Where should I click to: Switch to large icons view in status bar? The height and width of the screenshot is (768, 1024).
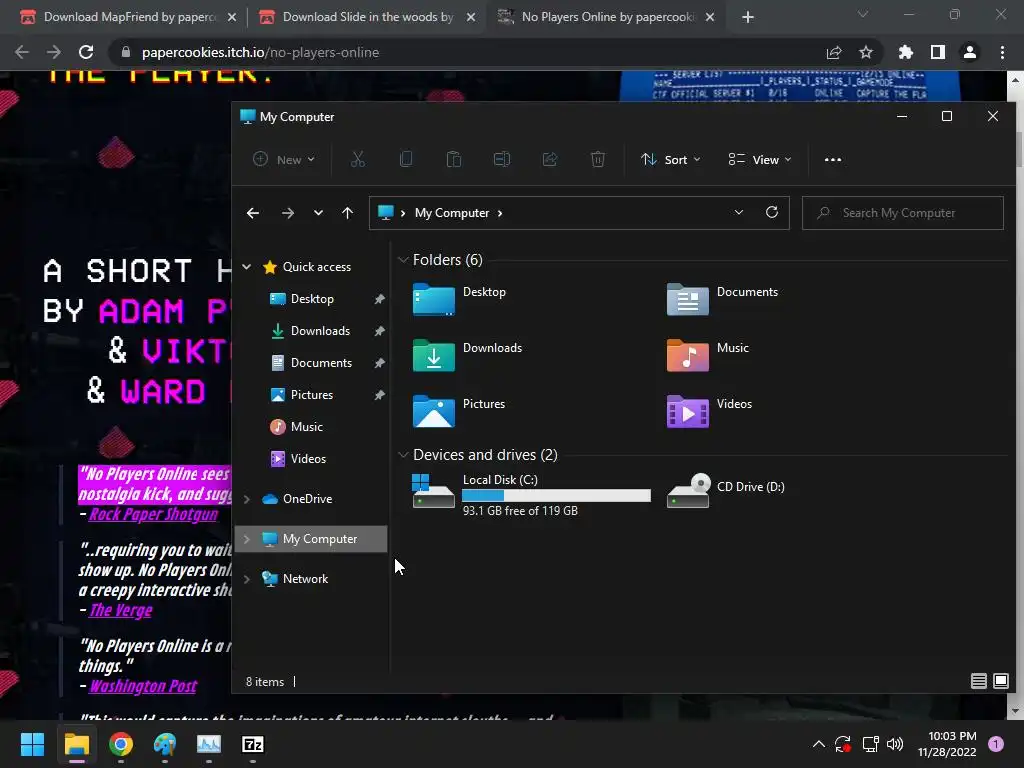[x=1000, y=681]
